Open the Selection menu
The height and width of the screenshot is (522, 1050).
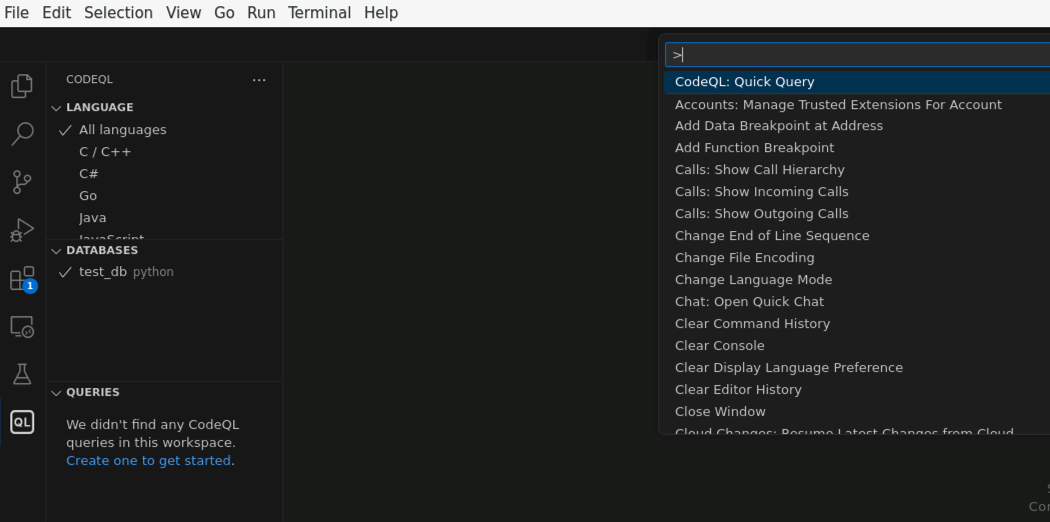[x=118, y=13]
